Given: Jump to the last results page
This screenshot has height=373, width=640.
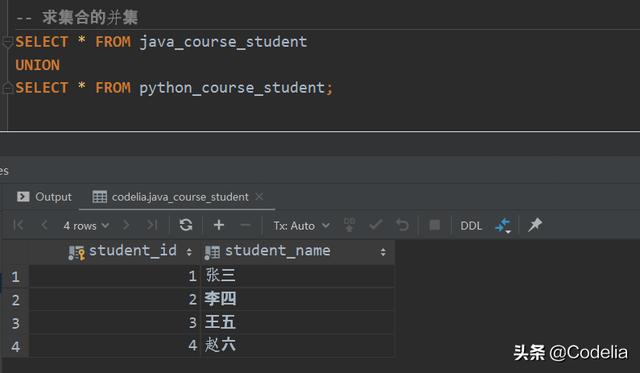Looking at the screenshot, I should point(152,225).
